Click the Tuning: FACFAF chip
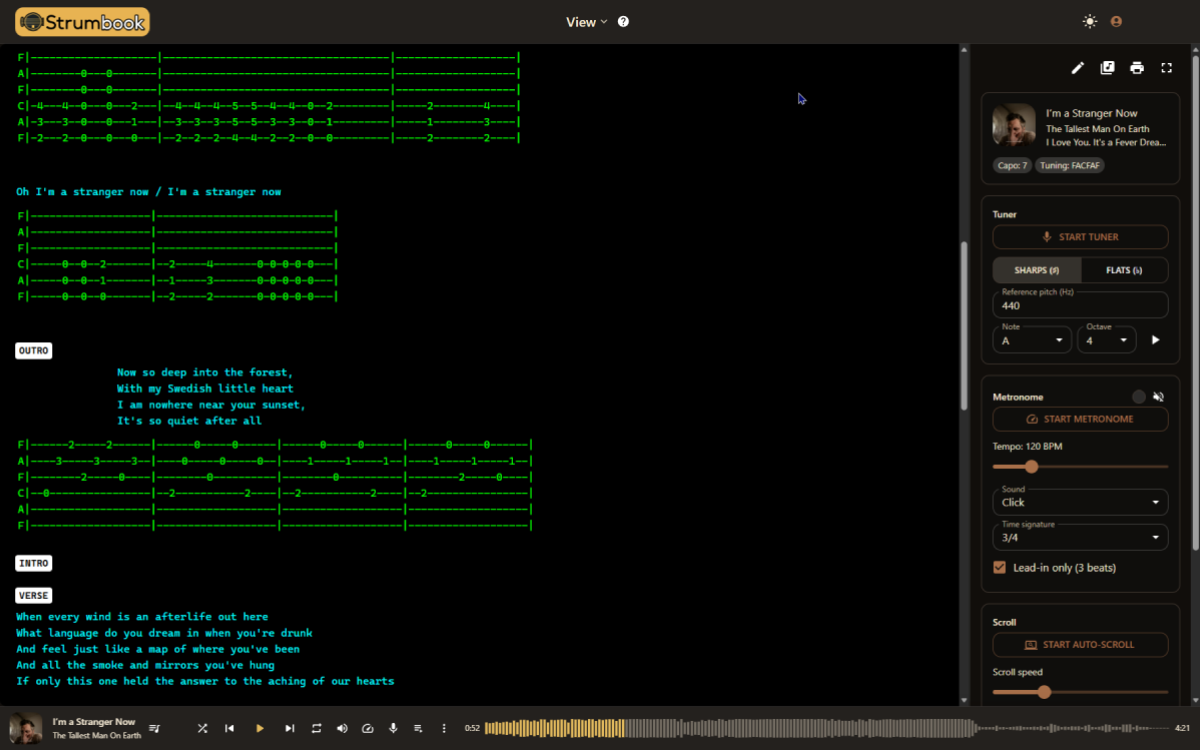Viewport: 1200px width, 750px height. [x=1071, y=166]
